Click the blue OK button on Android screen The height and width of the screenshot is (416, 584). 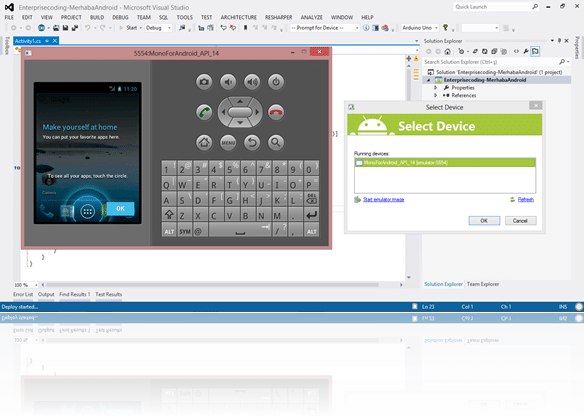(120, 209)
